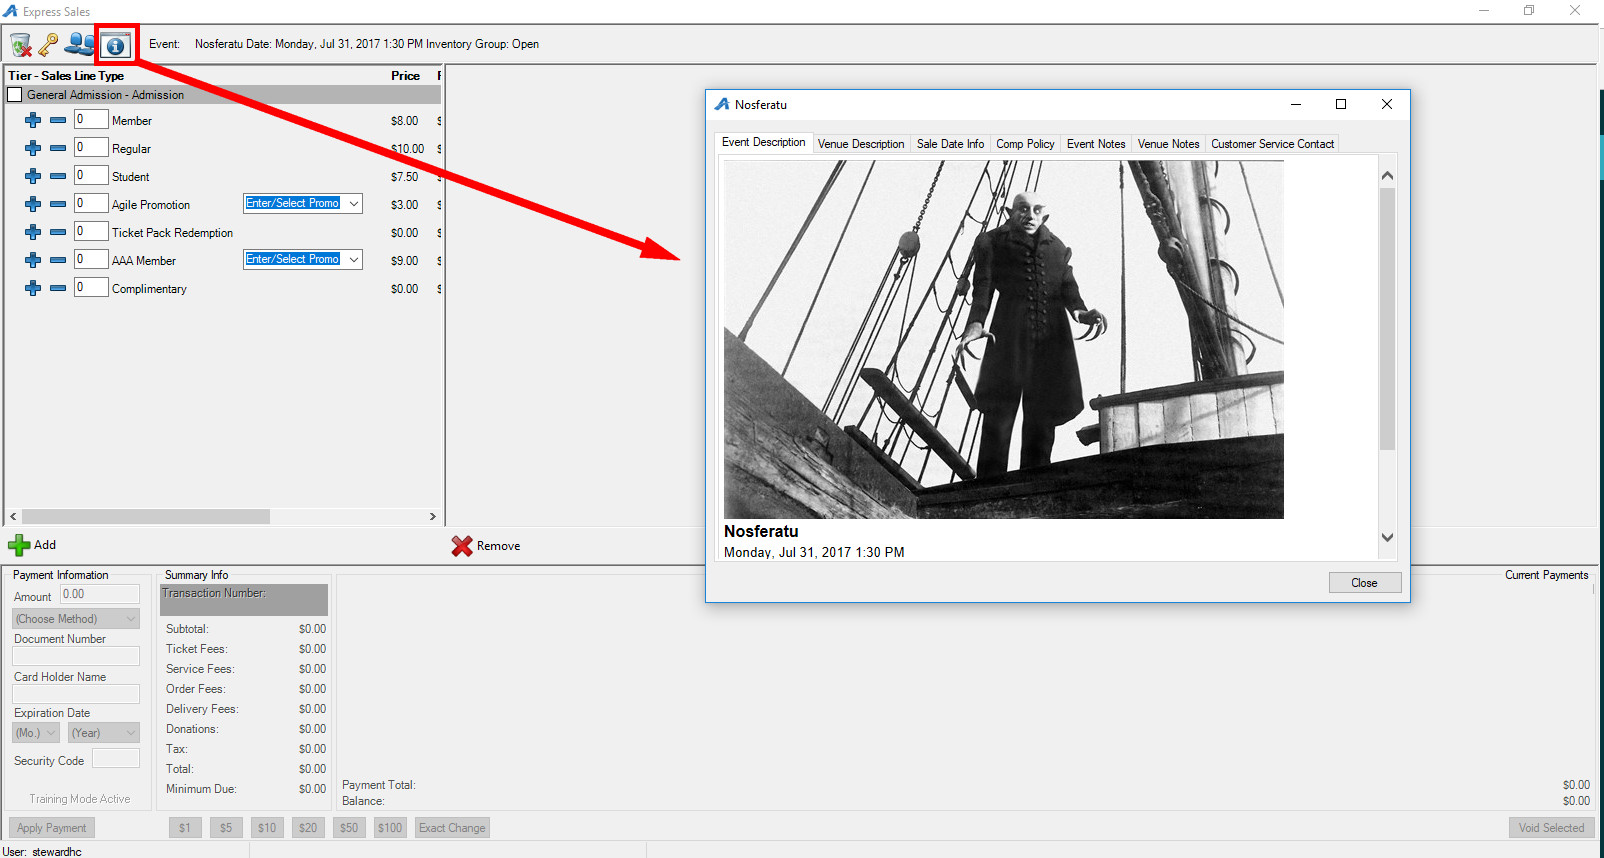Check the General Admission checkbox
The width and height of the screenshot is (1604, 858).
[15, 95]
